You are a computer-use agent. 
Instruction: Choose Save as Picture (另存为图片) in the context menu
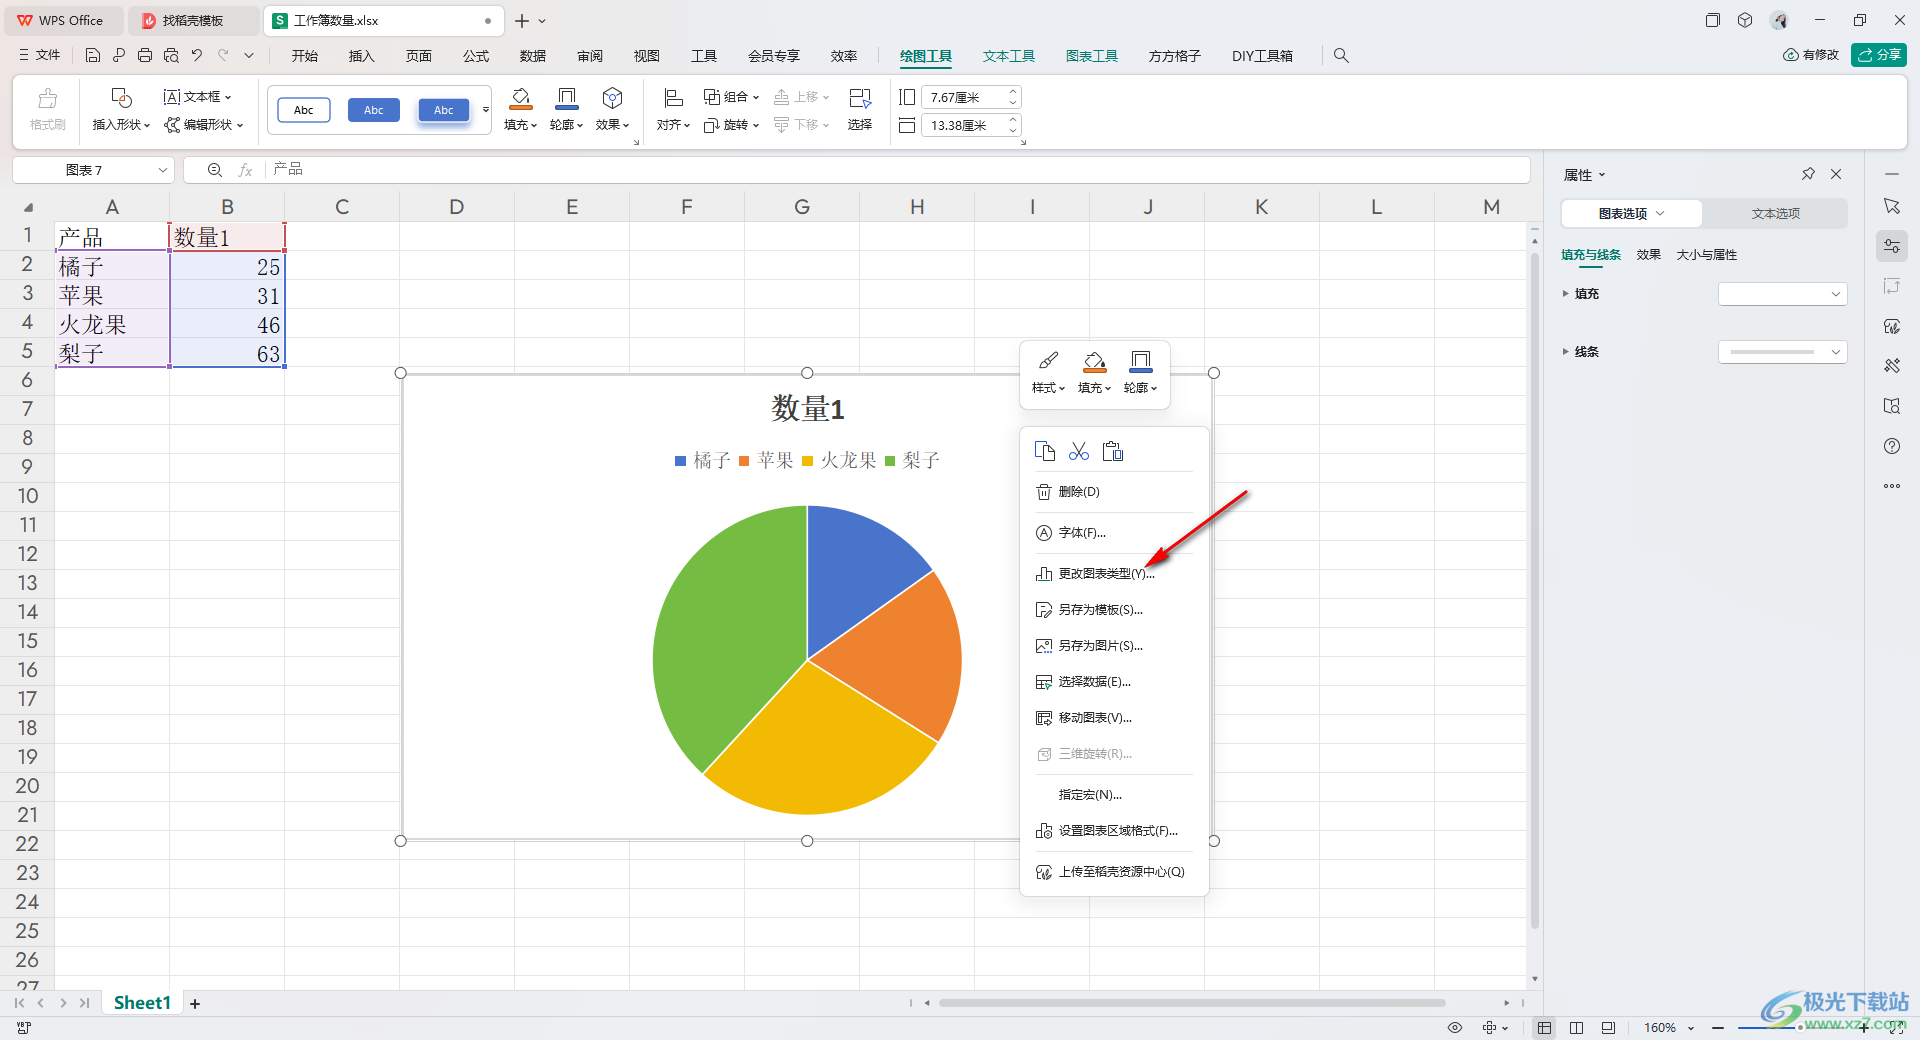click(1113, 646)
